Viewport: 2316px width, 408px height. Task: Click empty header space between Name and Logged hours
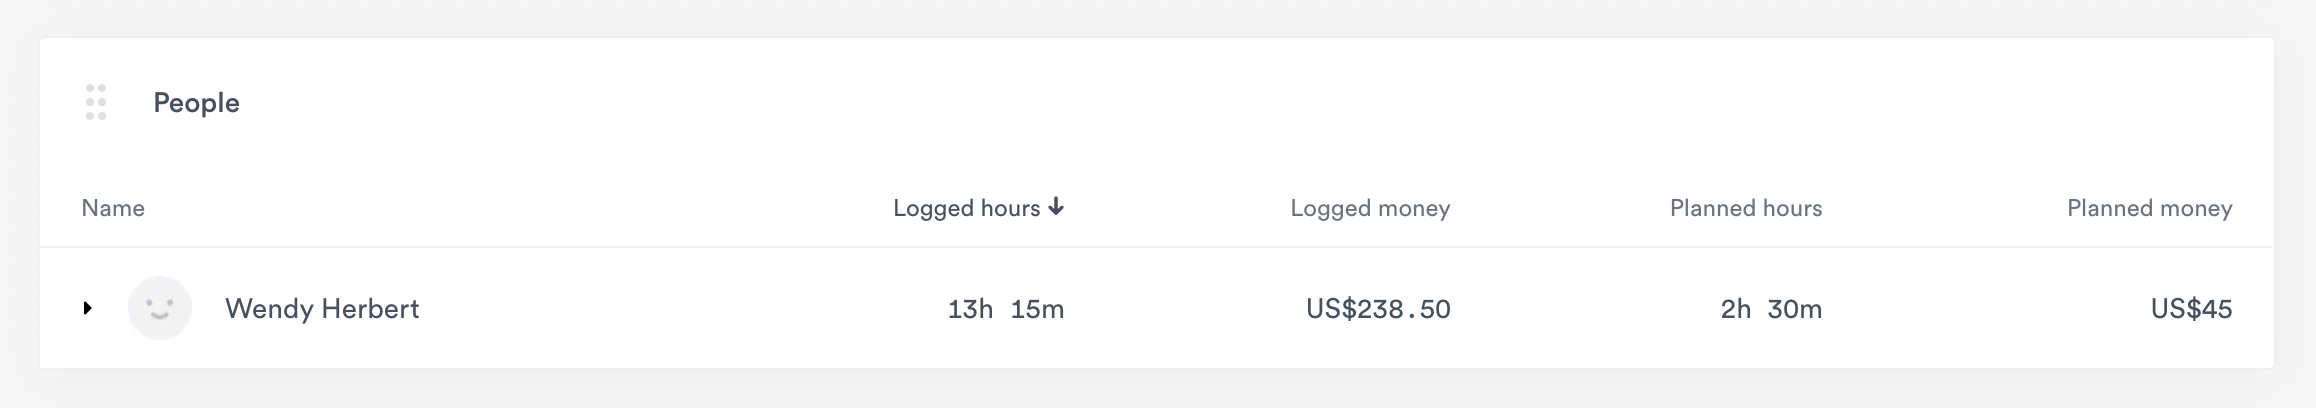pos(500,208)
